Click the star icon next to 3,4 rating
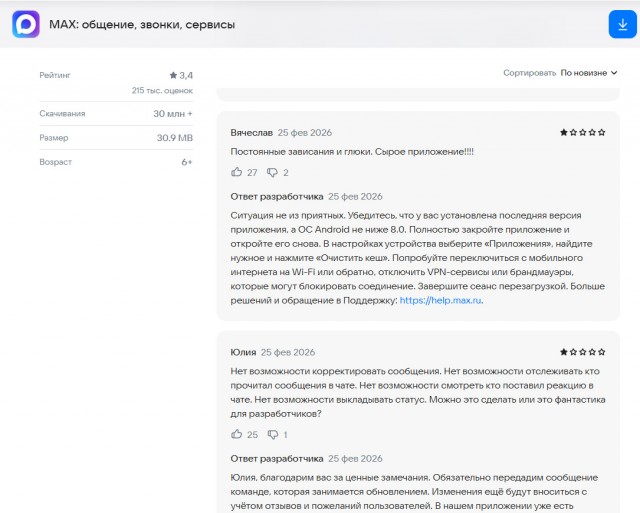640x513 pixels. [173, 75]
